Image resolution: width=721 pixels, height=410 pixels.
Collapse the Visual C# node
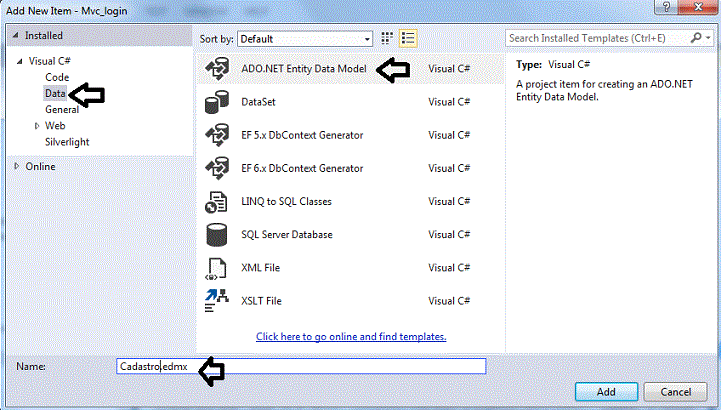pyautogui.click(x=20, y=61)
